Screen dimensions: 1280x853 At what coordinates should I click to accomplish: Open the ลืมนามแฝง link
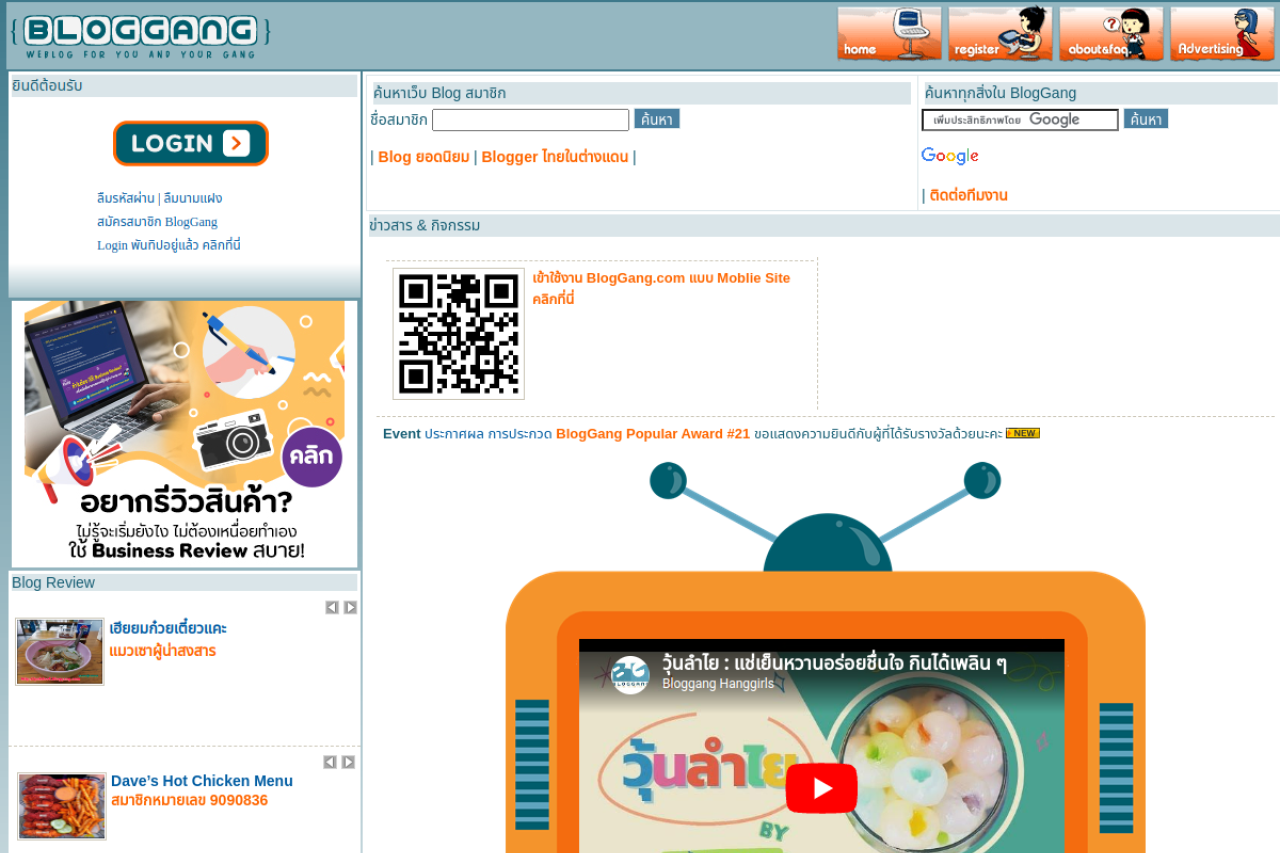(193, 198)
